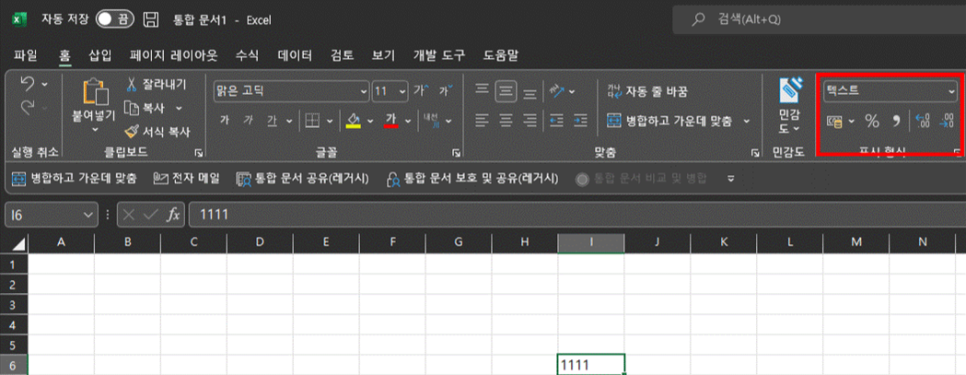Toggle underline formatting (가)
Image resolution: width=966 pixels, height=375 pixels.
pyautogui.click(x=272, y=121)
